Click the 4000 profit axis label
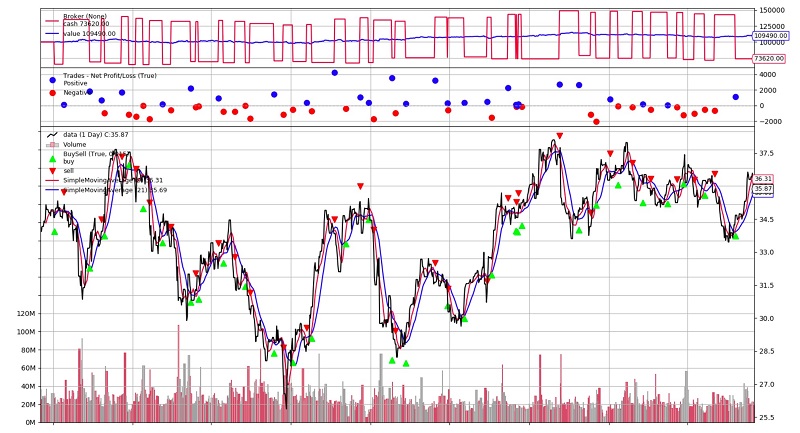The image size is (800, 433). pos(768,74)
